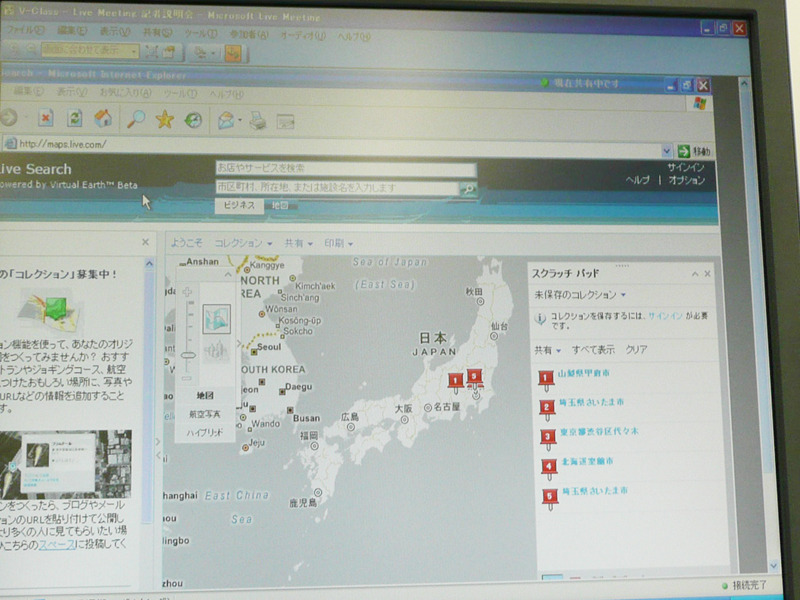Click scratch pad pushpin 2 icon
The width and height of the screenshot is (800, 600).
tap(547, 409)
